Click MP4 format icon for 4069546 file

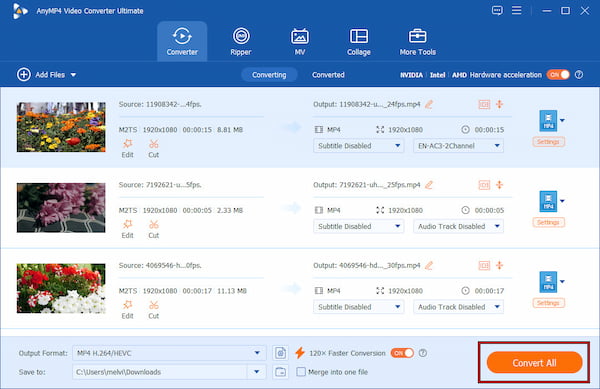[x=548, y=282]
